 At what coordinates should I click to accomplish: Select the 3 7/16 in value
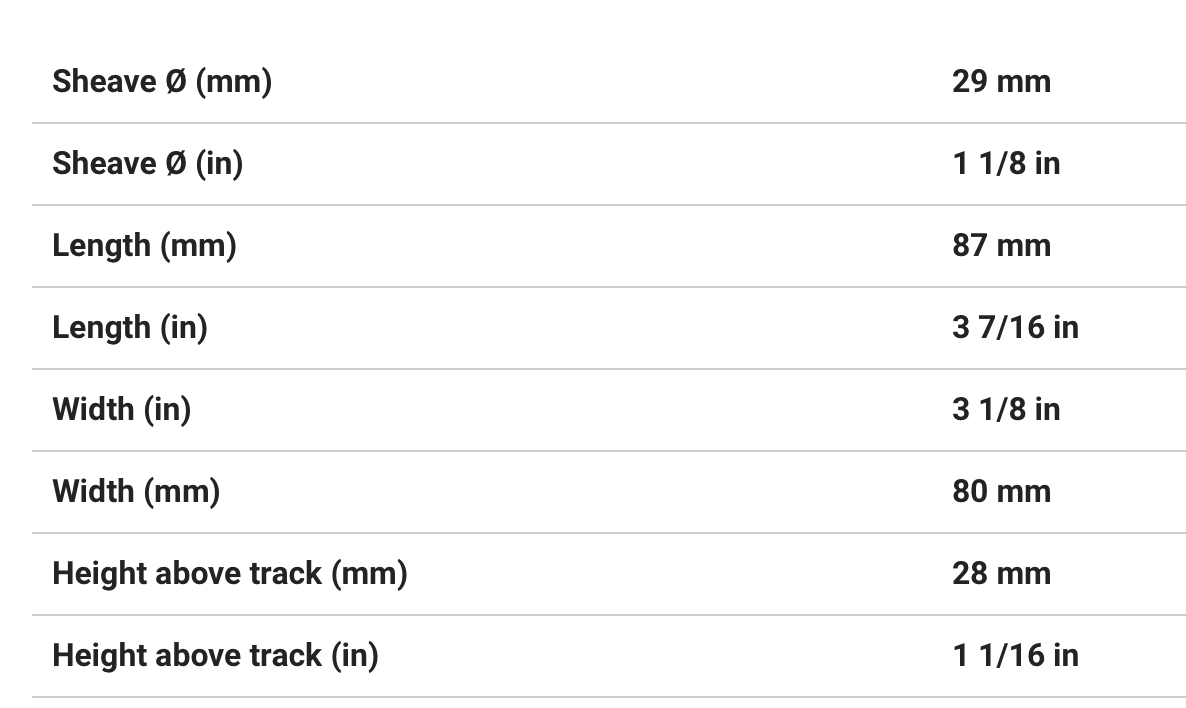click(x=1015, y=327)
